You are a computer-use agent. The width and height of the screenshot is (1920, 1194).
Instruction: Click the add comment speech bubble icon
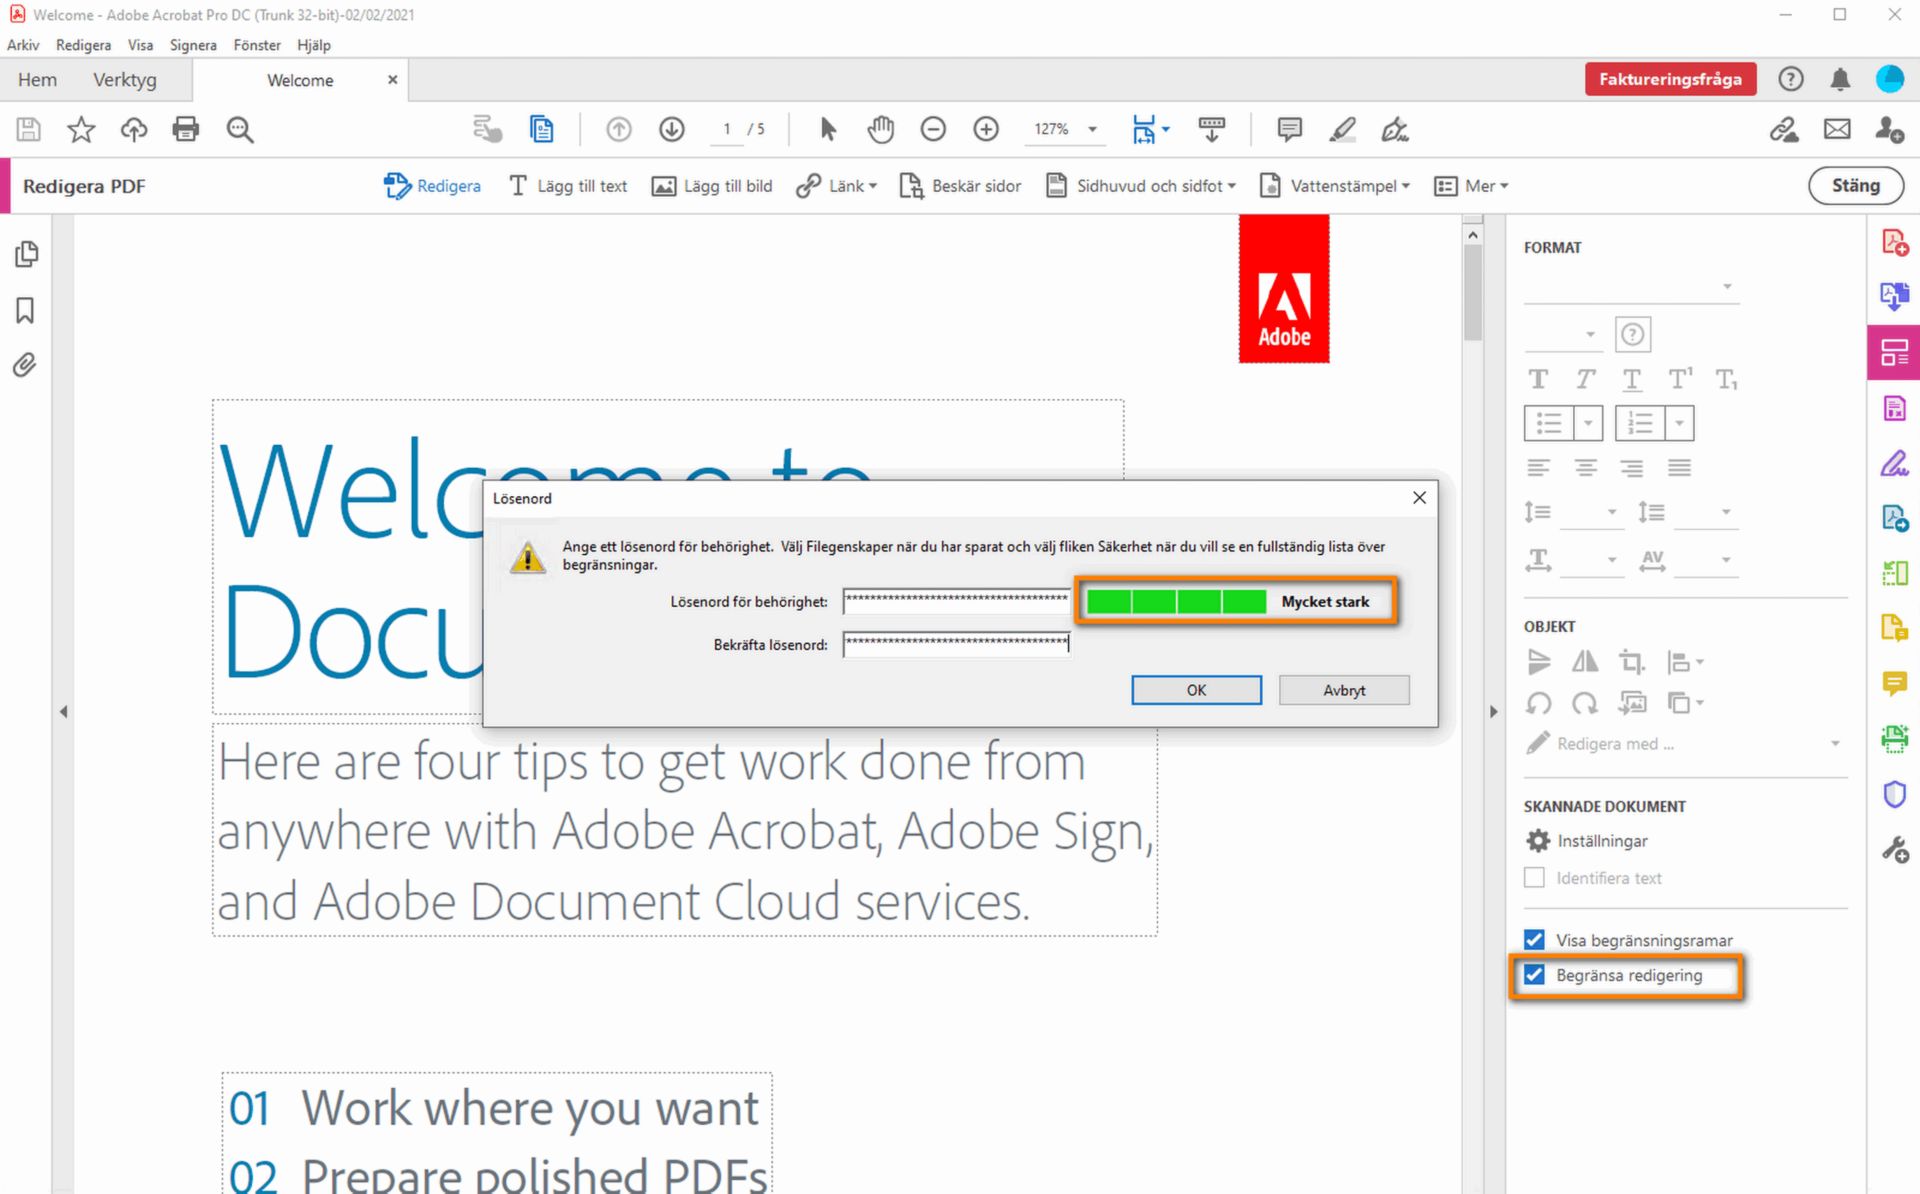pos(1290,129)
